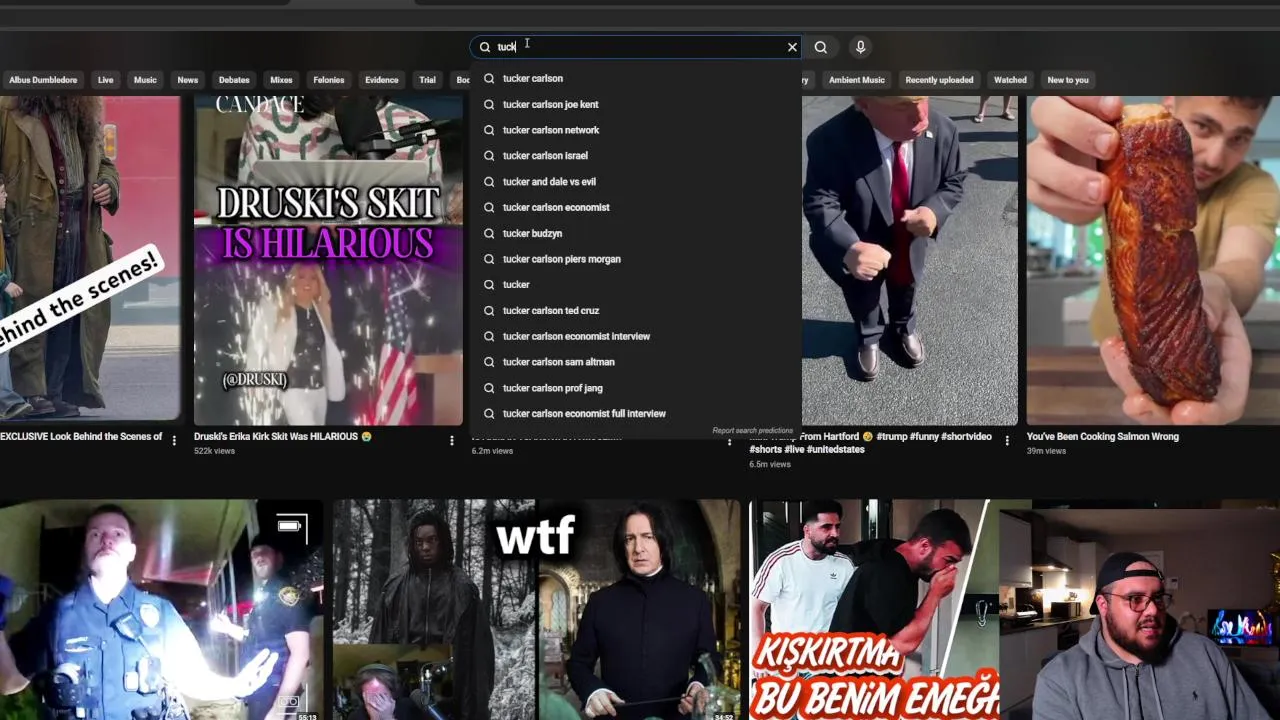Click search icon beside 'tucker carlson sam altman'

[489, 362]
